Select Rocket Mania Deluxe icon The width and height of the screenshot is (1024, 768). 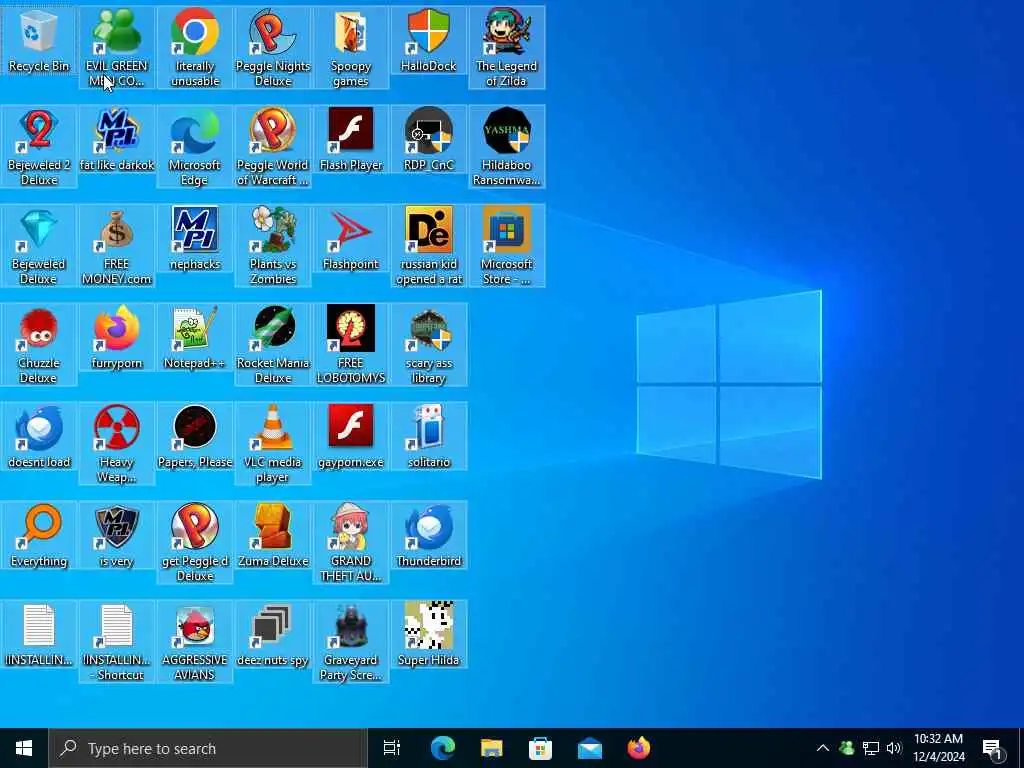tap(273, 345)
